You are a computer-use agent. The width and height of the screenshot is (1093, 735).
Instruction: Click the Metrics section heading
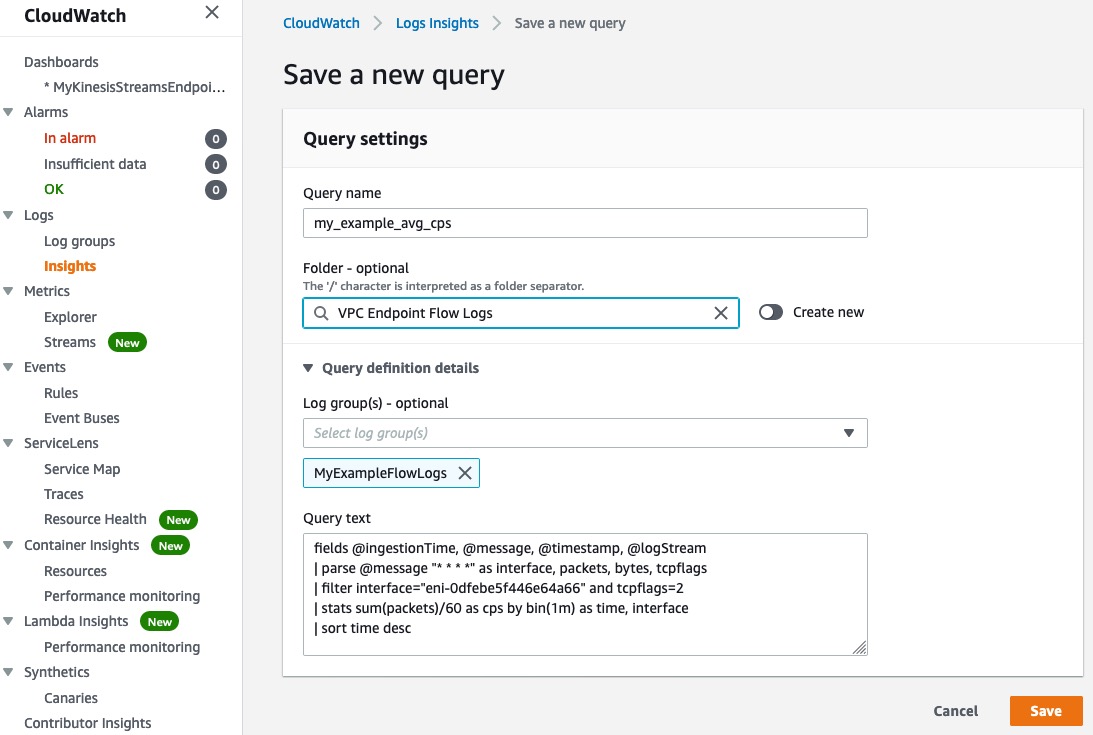click(x=47, y=291)
